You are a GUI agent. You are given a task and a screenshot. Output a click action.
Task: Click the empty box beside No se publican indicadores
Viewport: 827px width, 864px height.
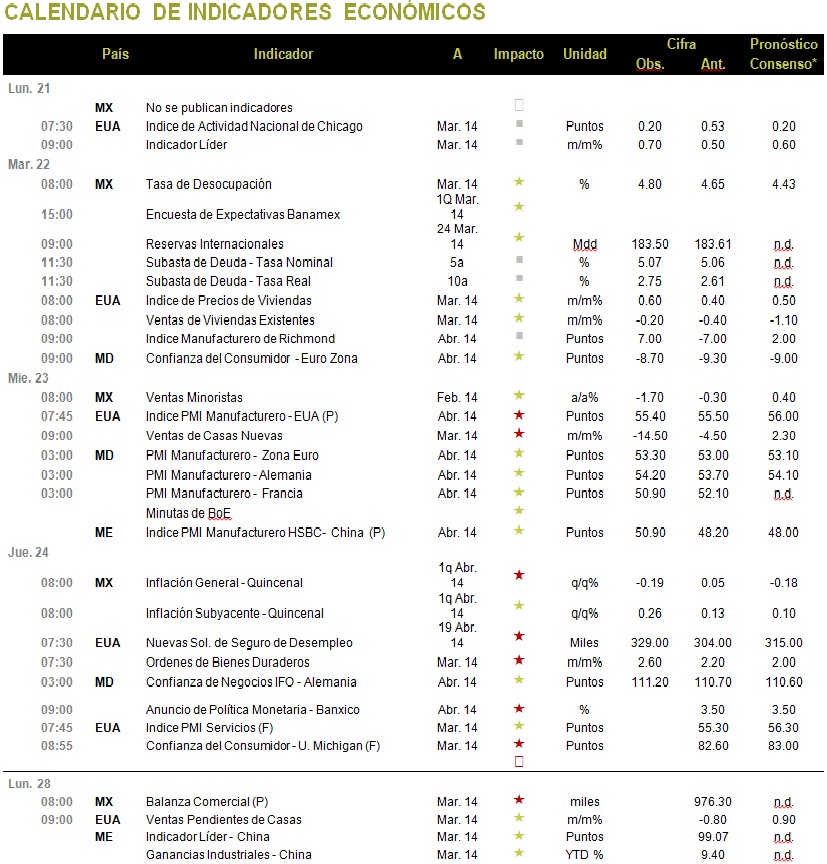[519, 105]
